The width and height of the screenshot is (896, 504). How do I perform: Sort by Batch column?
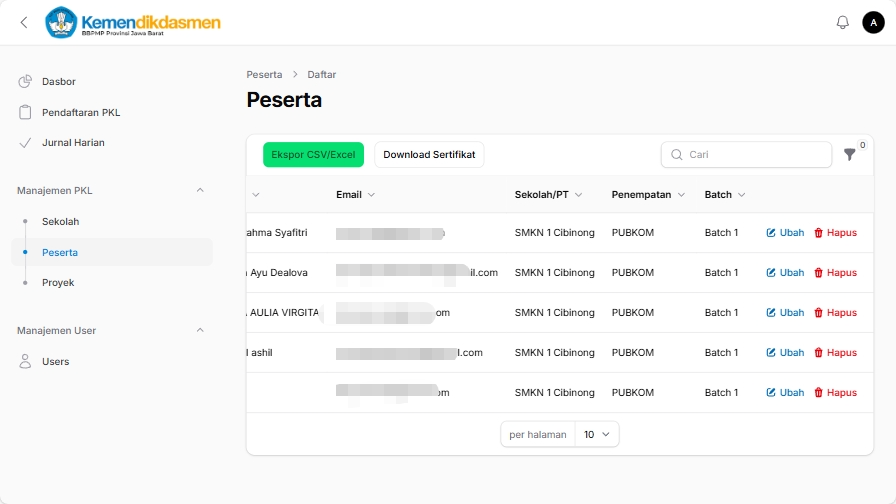click(x=725, y=195)
